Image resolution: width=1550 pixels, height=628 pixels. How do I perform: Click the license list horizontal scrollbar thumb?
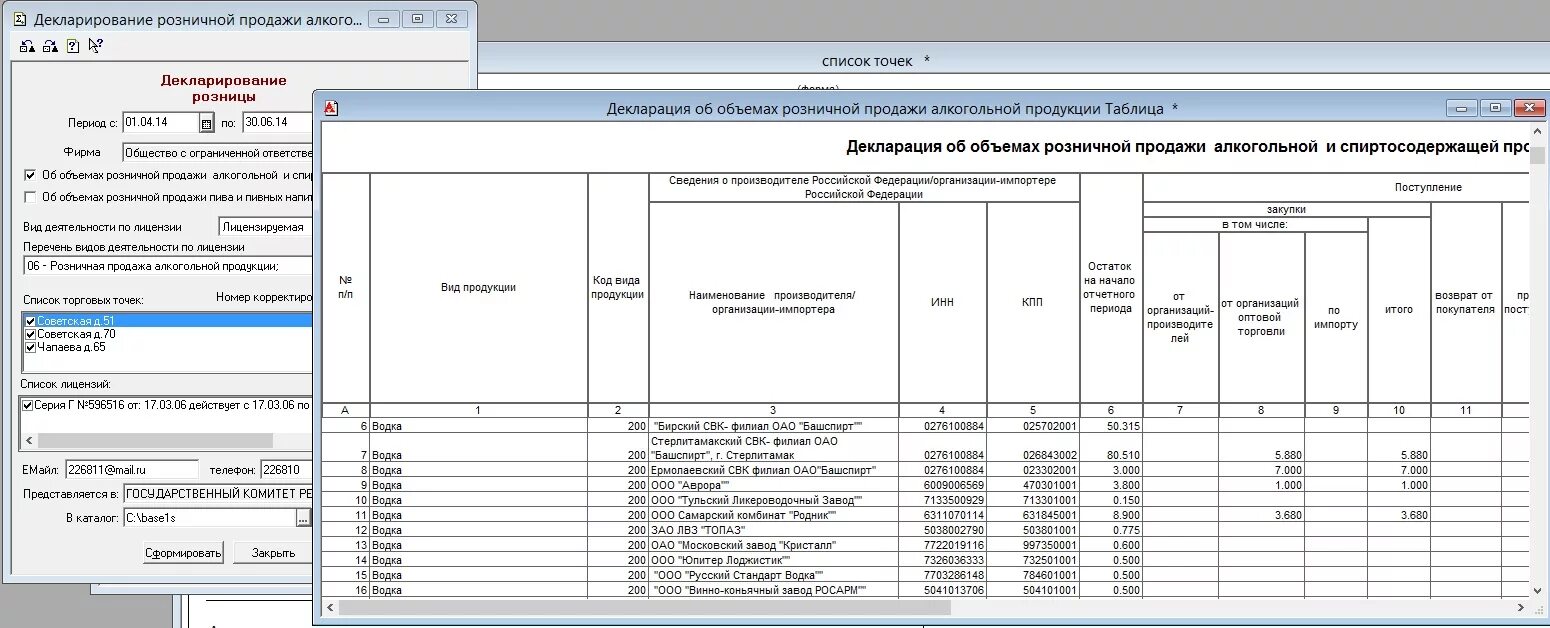point(155,441)
